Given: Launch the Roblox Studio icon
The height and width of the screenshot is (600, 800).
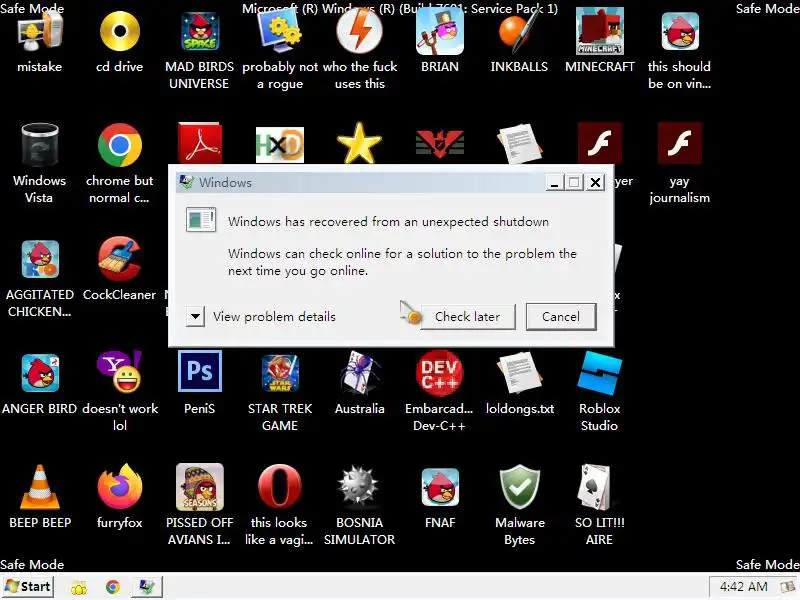Looking at the screenshot, I should (x=599, y=373).
